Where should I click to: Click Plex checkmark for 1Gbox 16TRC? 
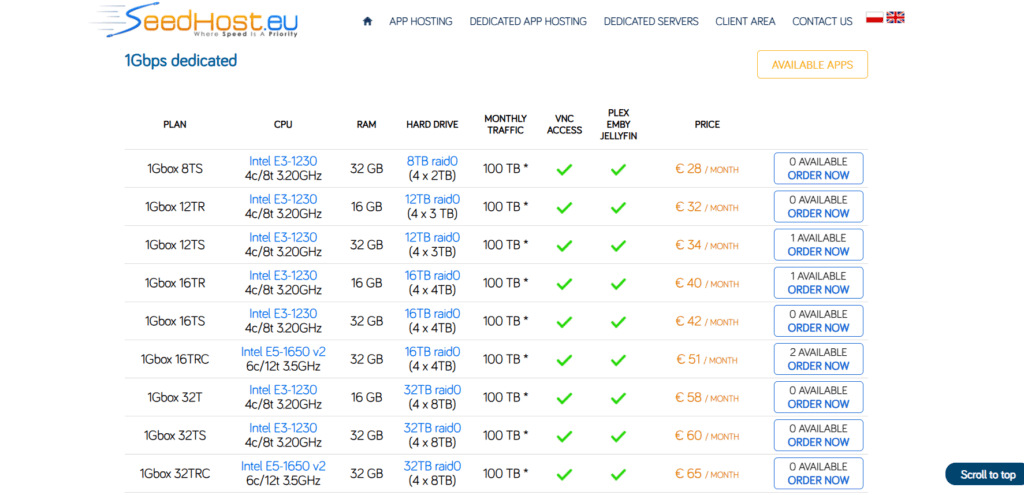point(618,360)
